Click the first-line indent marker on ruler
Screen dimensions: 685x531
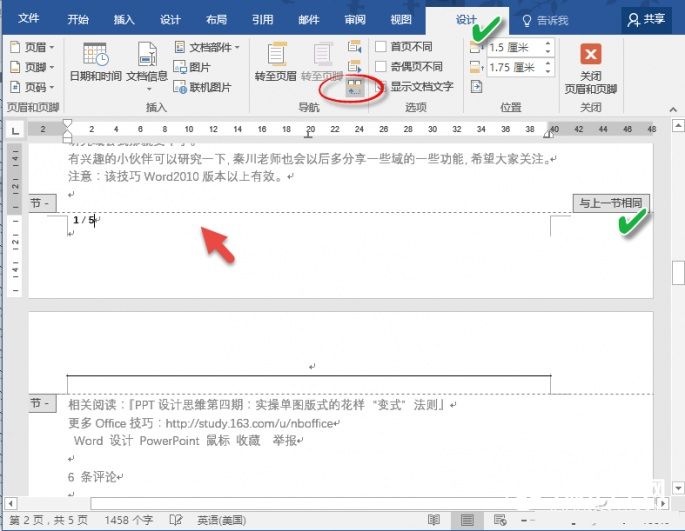[67, 123]
